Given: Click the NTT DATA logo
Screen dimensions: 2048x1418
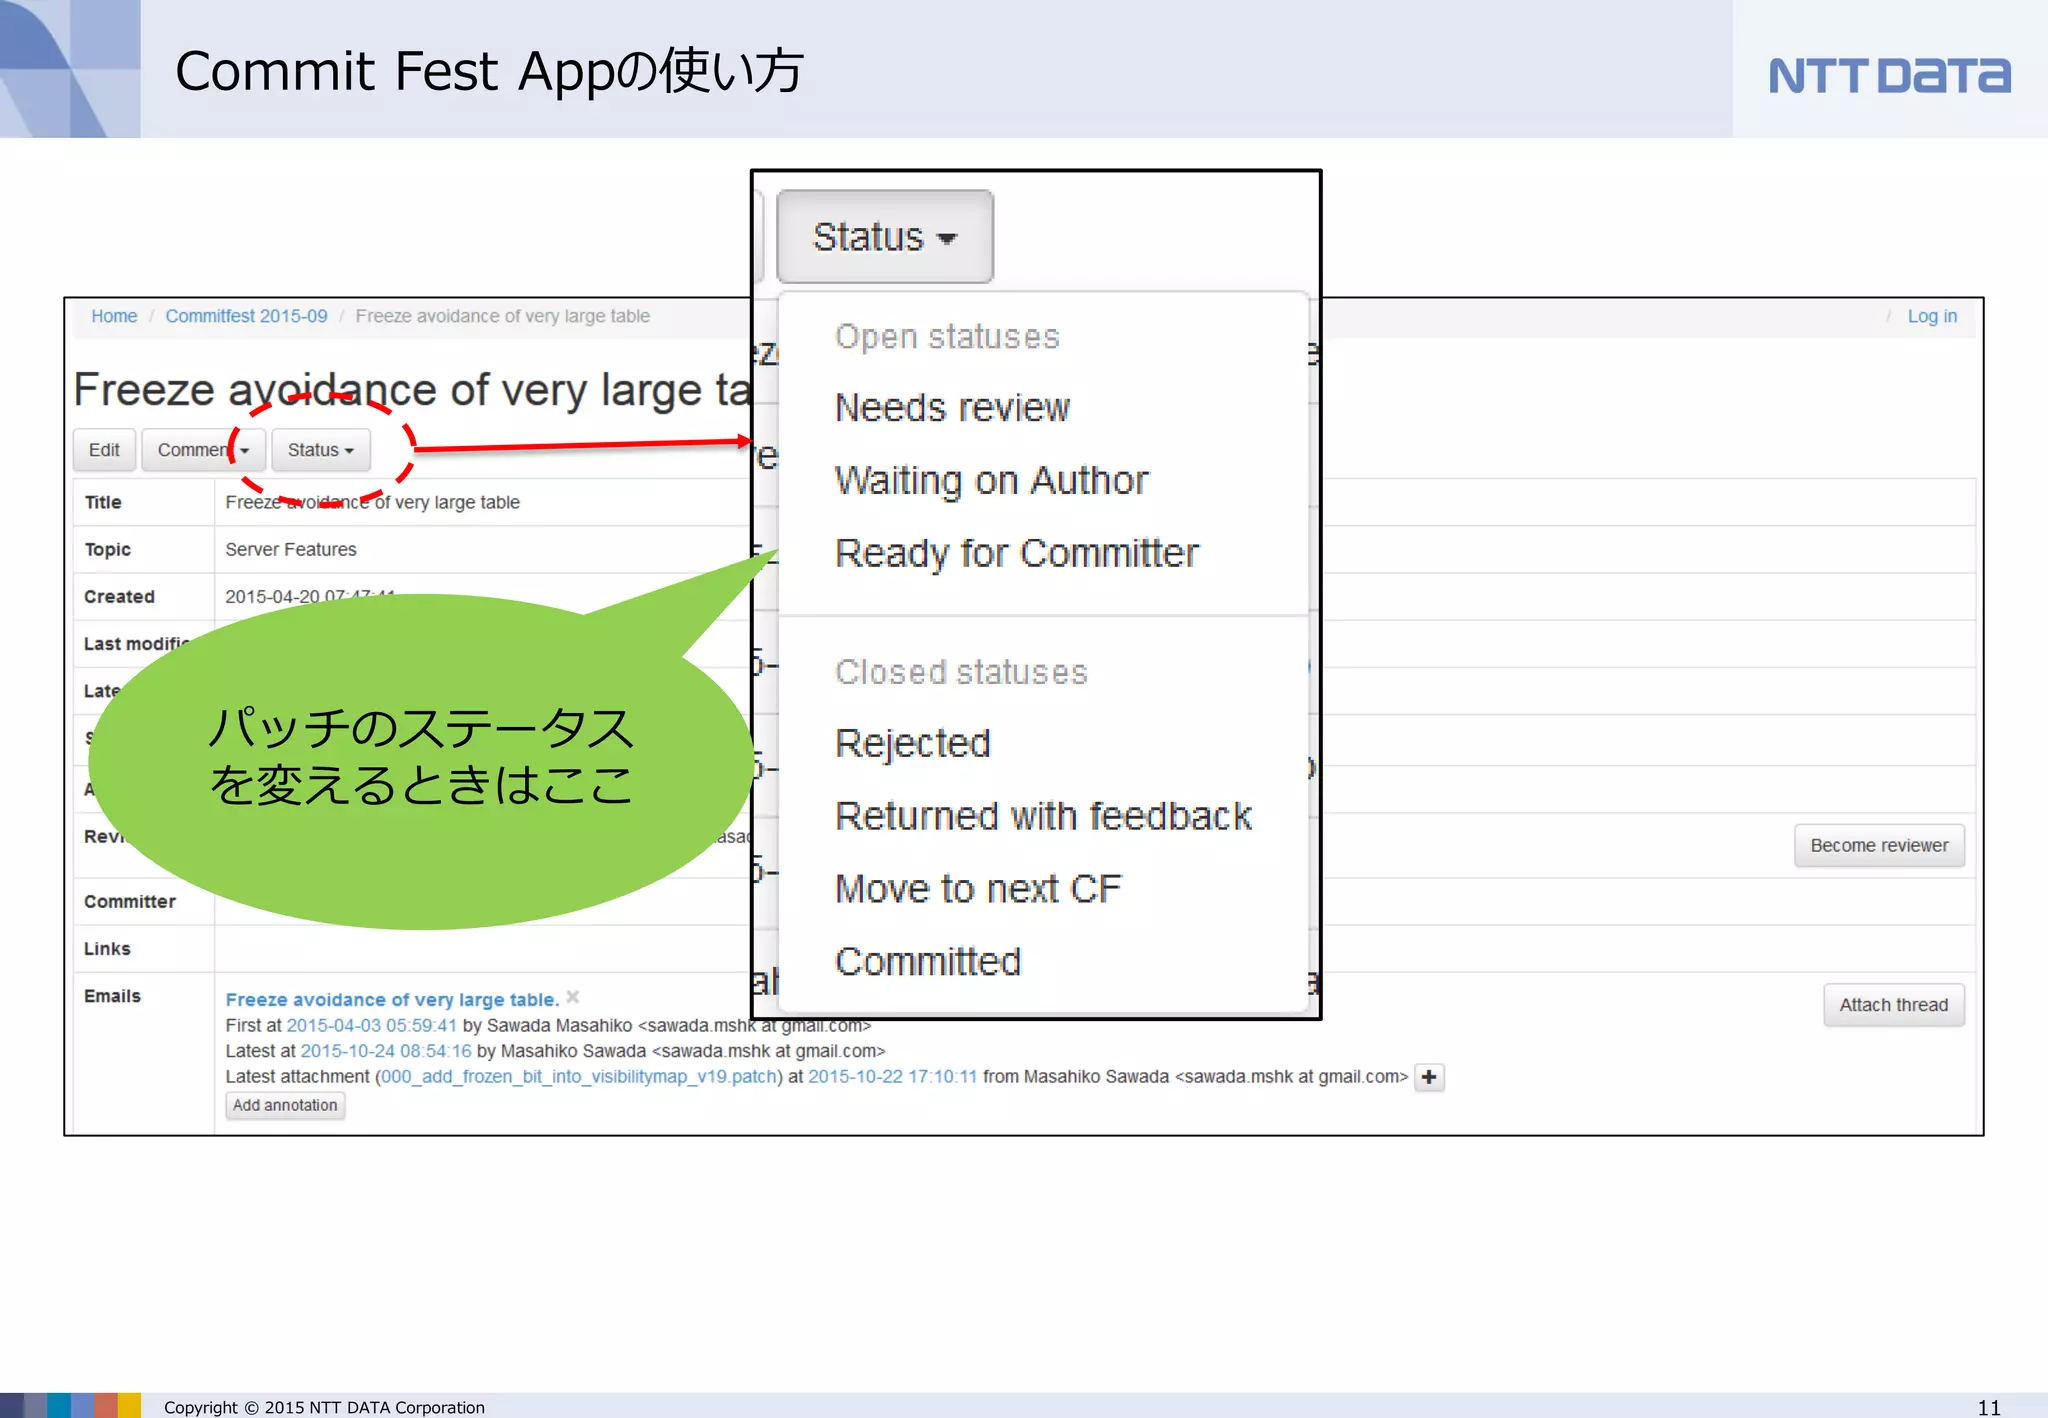Looking at the screenshot, I should pos(1889,76).
